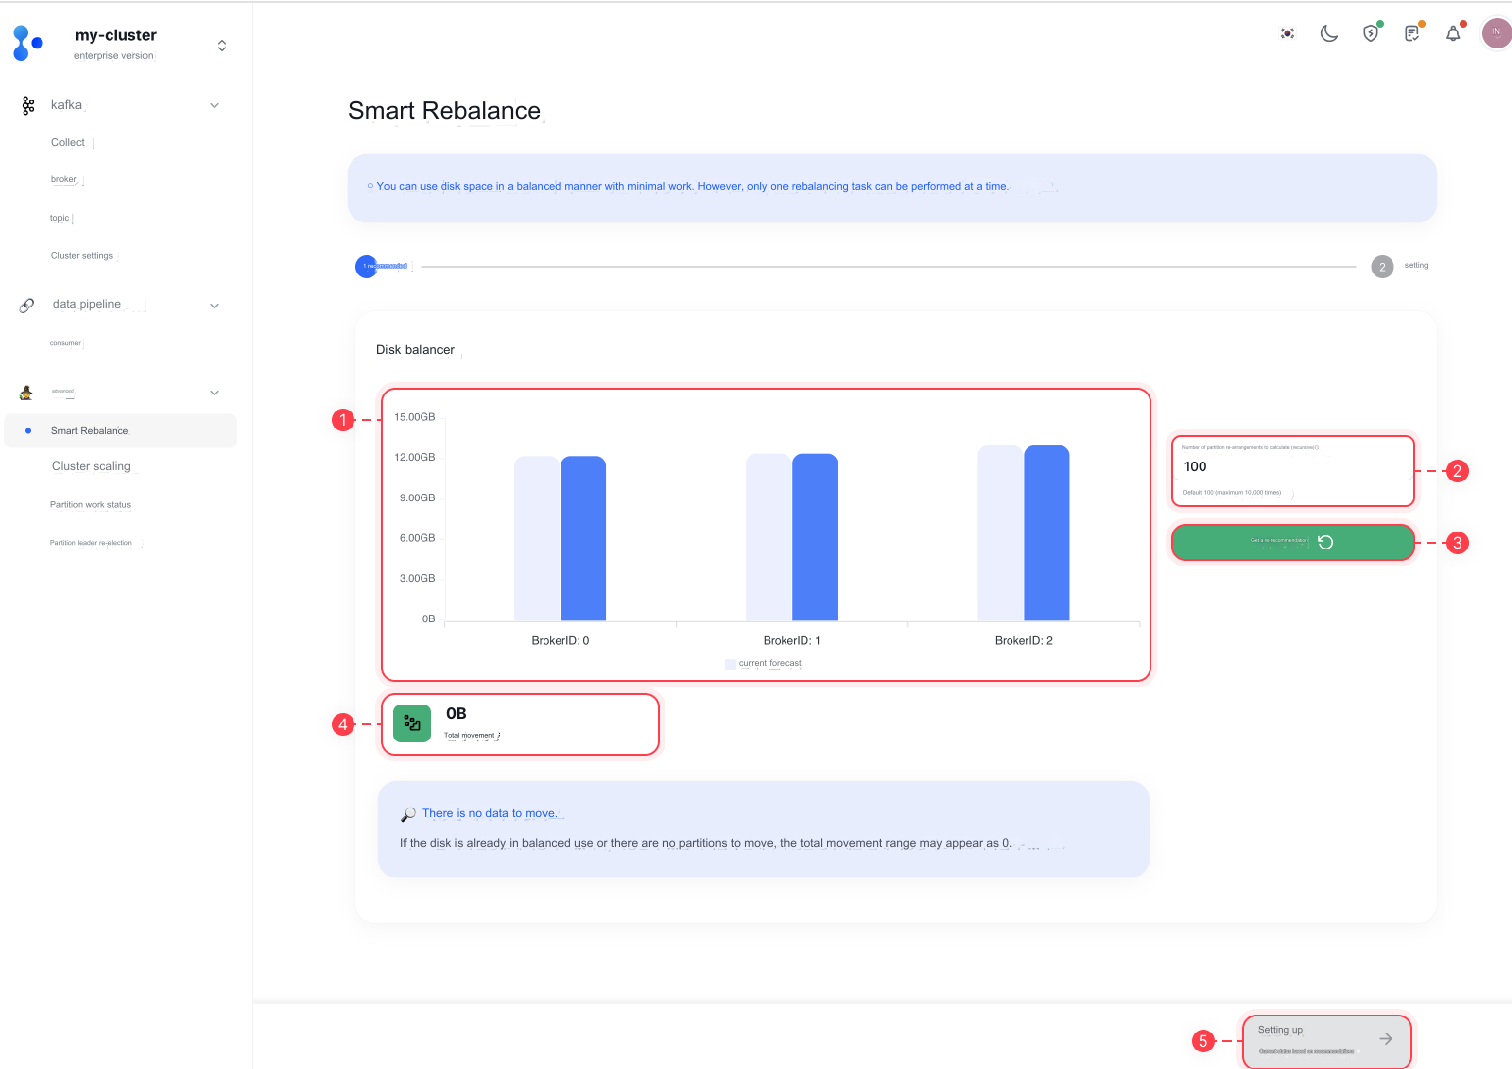The image size is (1512, 1069).
Task: Open Partition leader re-election page
Action: pos(91,543)
